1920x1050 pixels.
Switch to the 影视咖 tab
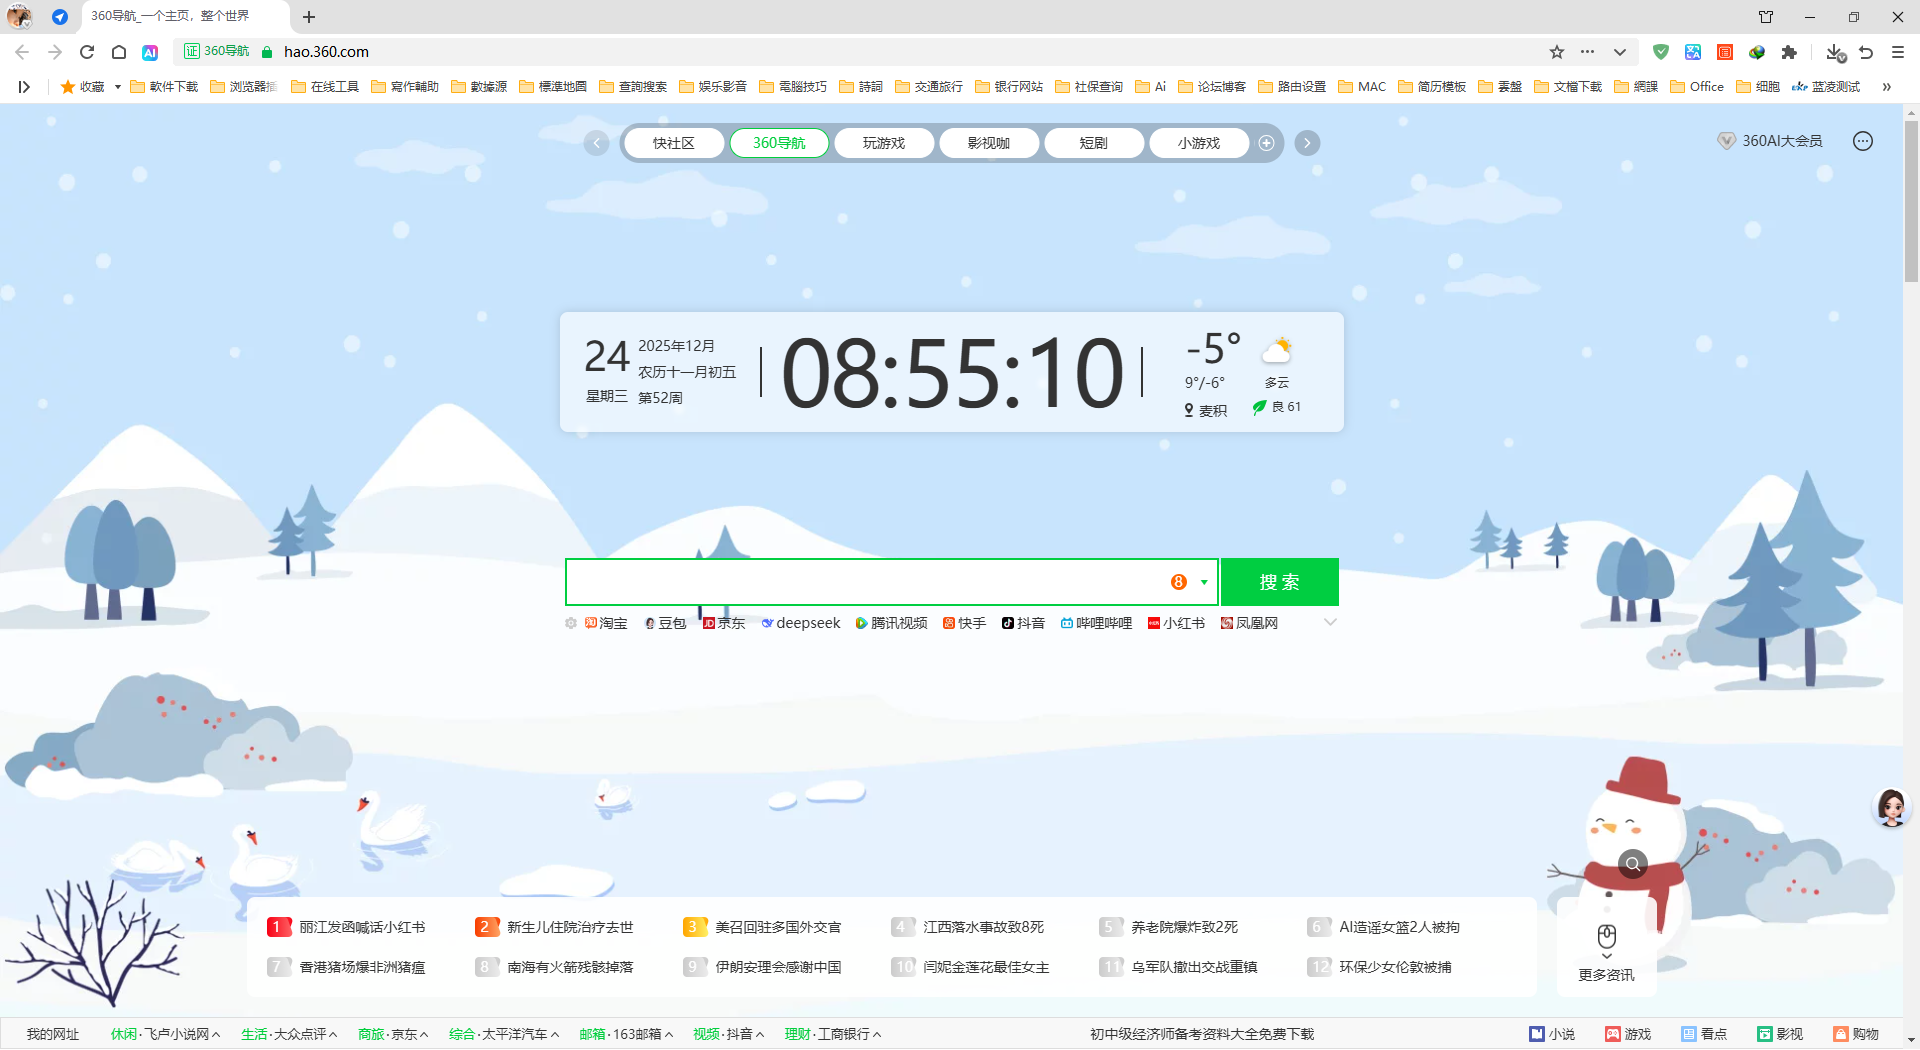988,143
